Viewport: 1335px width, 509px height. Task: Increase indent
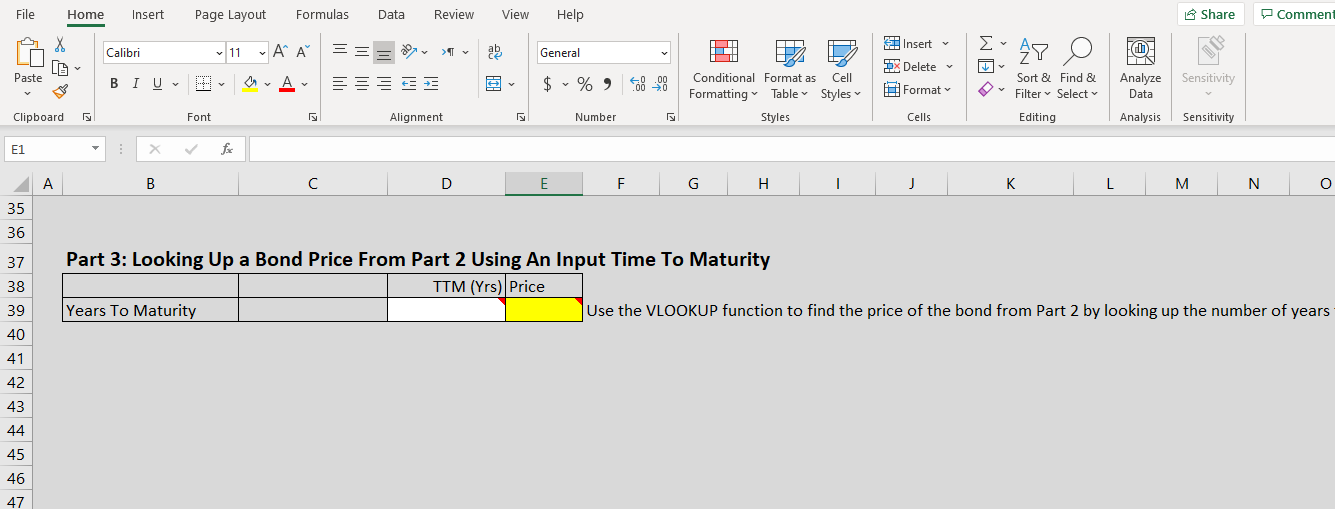(431, 84)
